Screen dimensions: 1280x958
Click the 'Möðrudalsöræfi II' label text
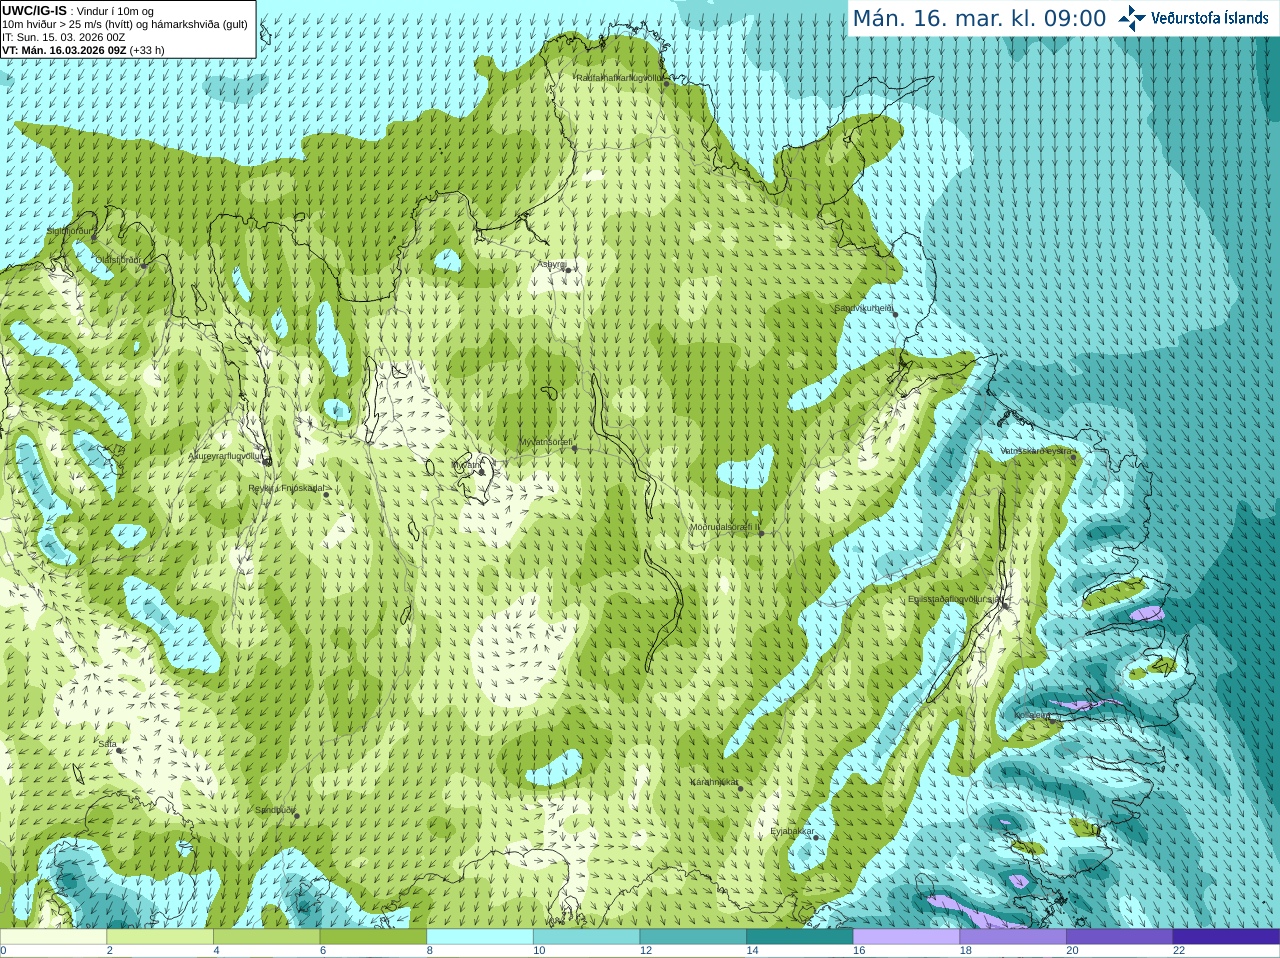[724, 527]
